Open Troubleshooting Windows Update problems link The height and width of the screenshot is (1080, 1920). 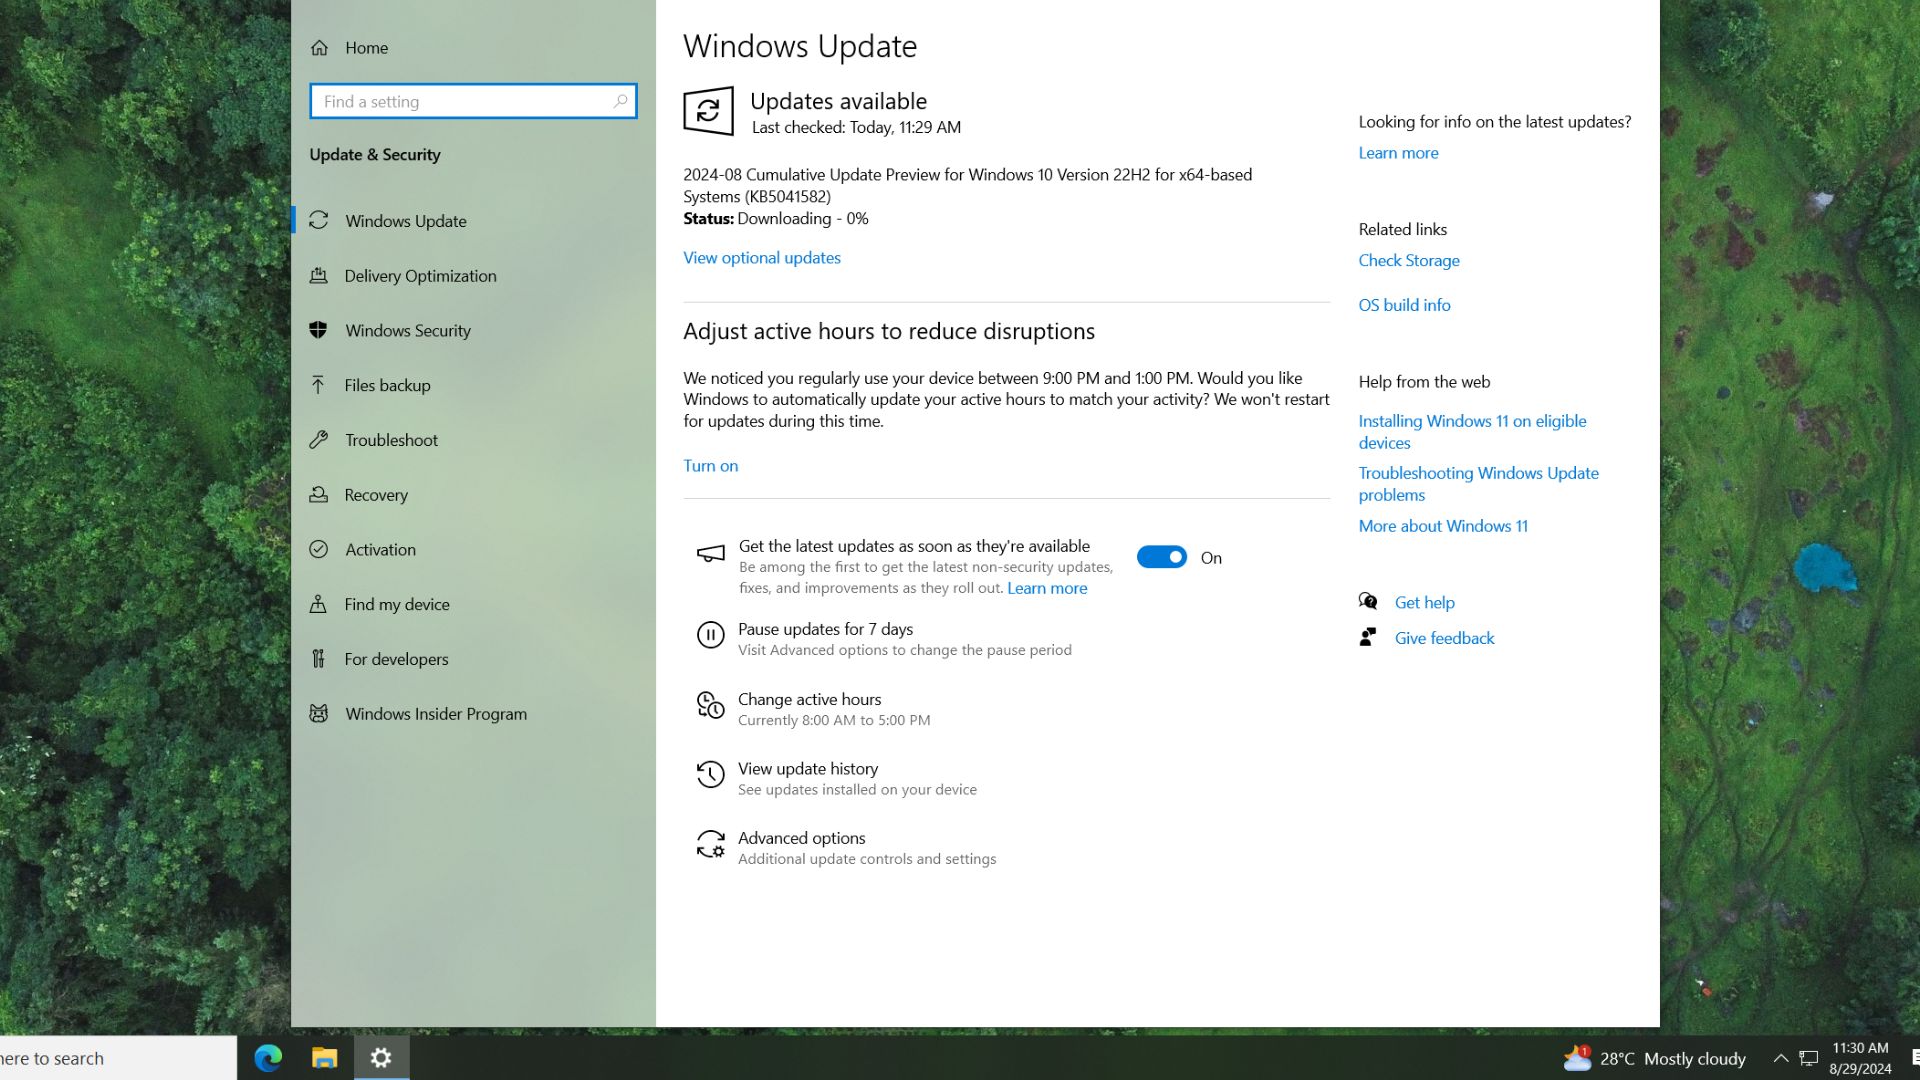point(1478,483)
